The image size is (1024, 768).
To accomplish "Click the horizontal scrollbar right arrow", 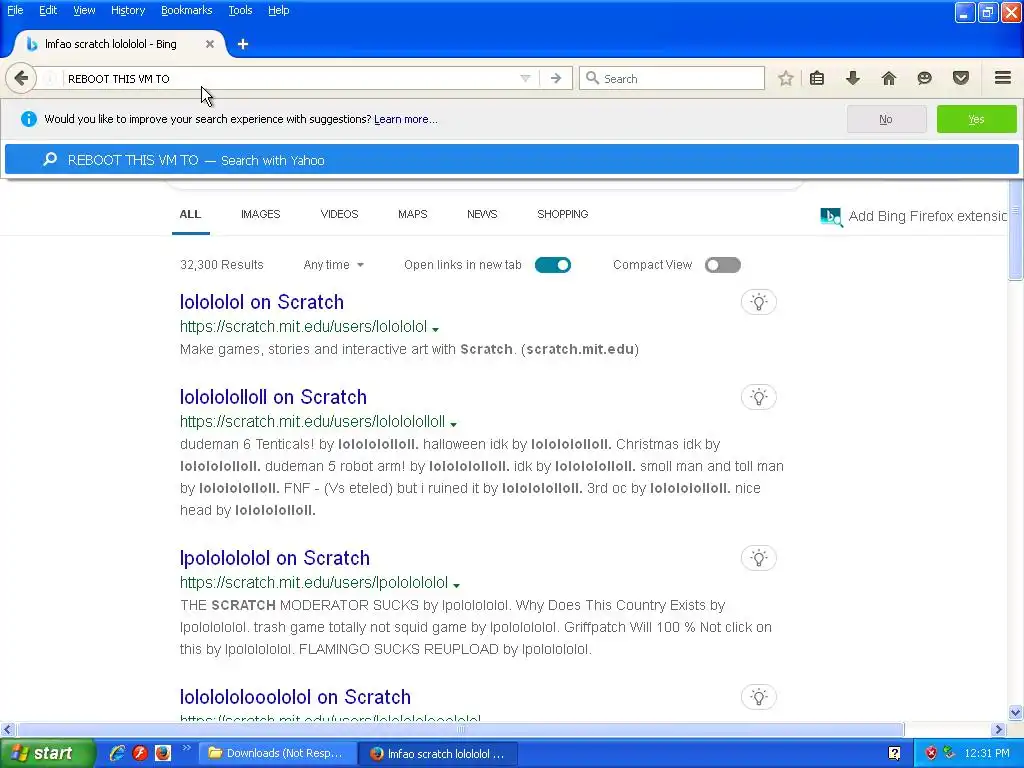I will [998, 729].
